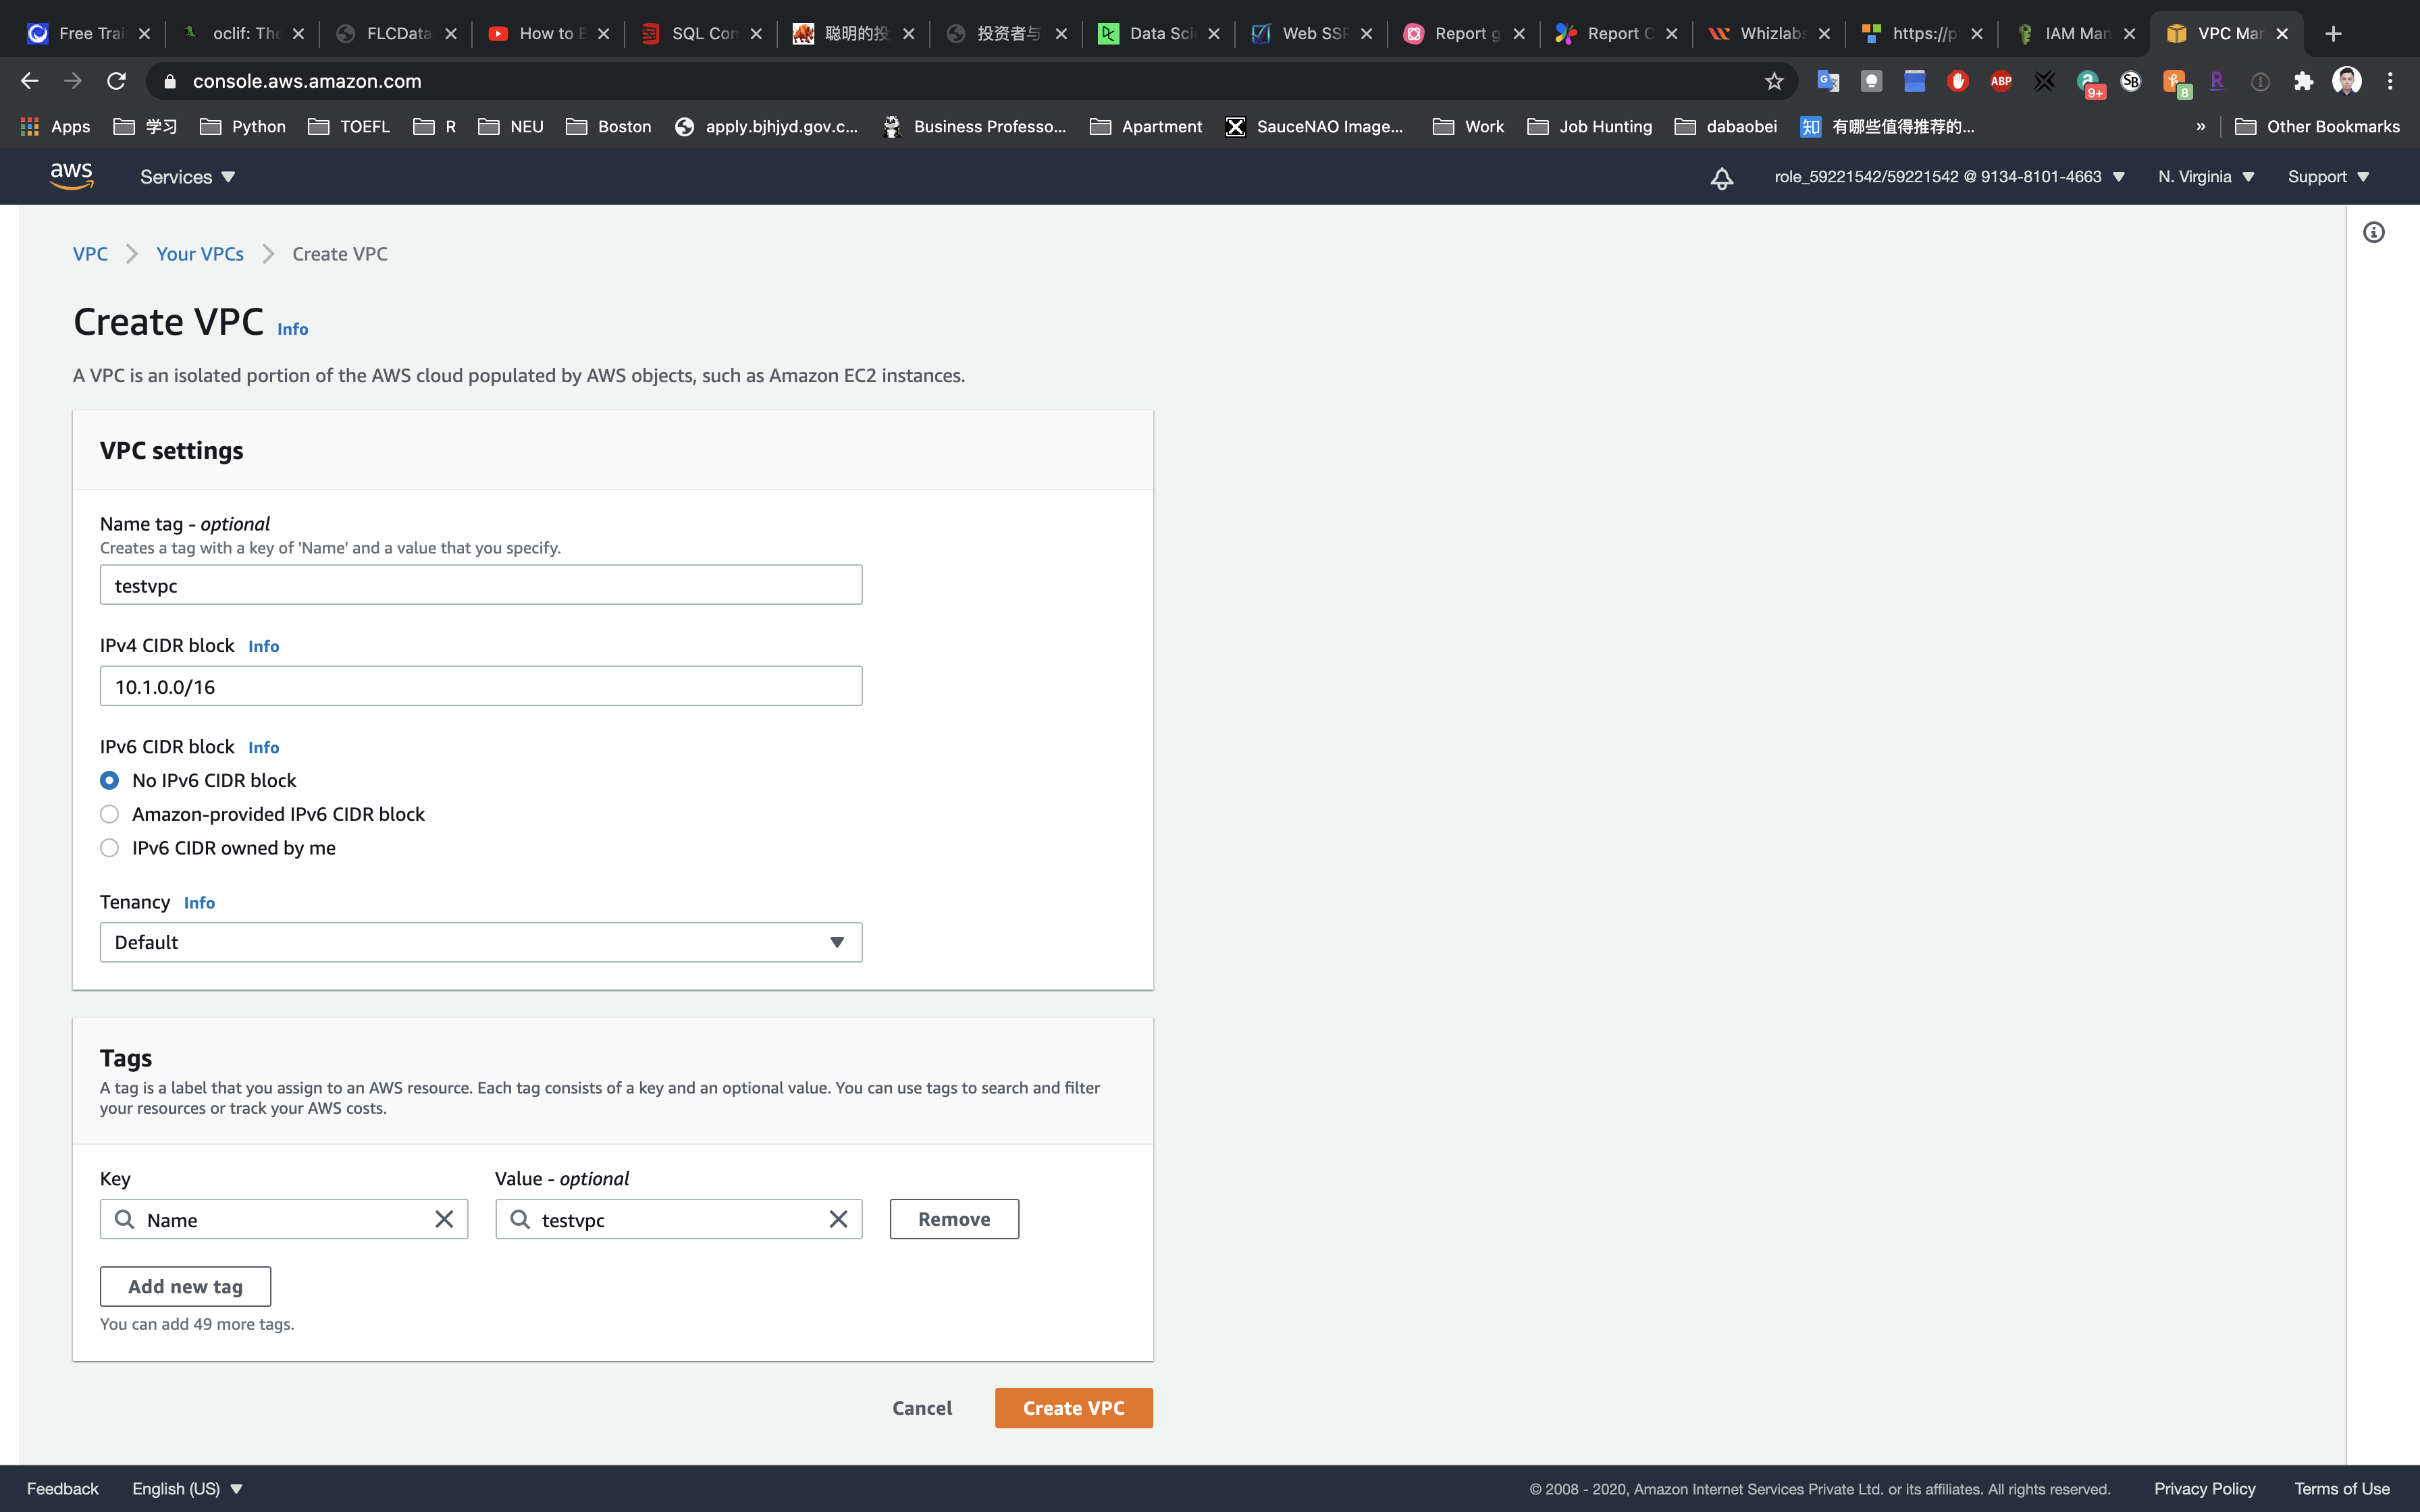
Task: Expand the Services menu
Action: point(187,177)
